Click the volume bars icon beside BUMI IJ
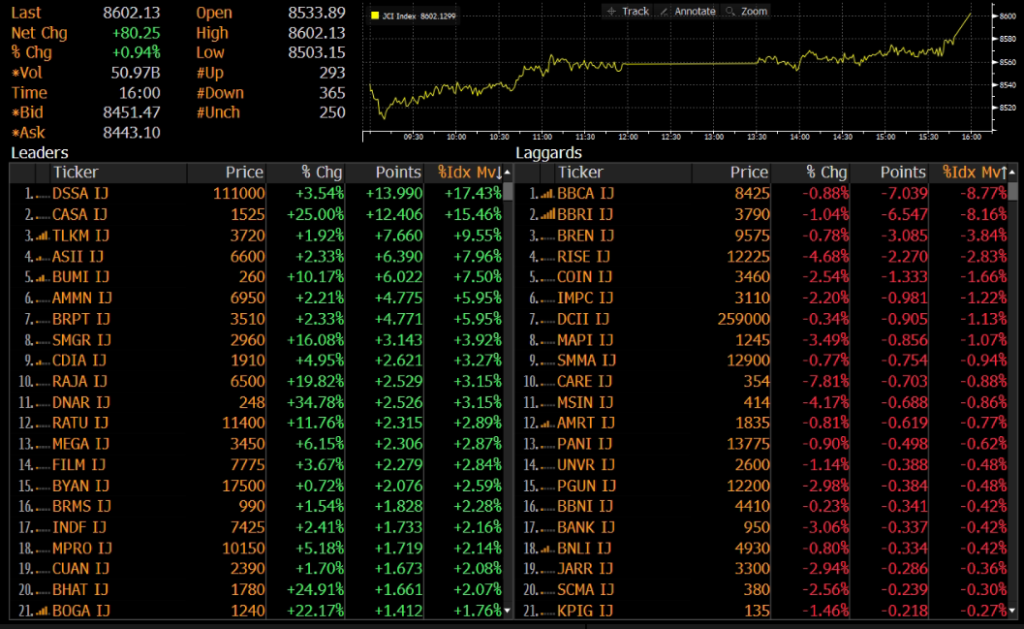 (41, 277)
